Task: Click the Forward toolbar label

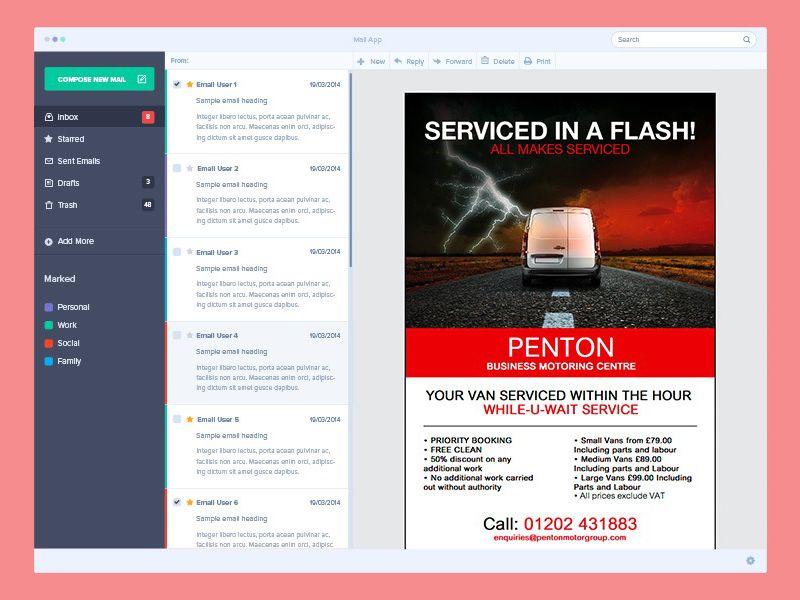Action: 459,61
